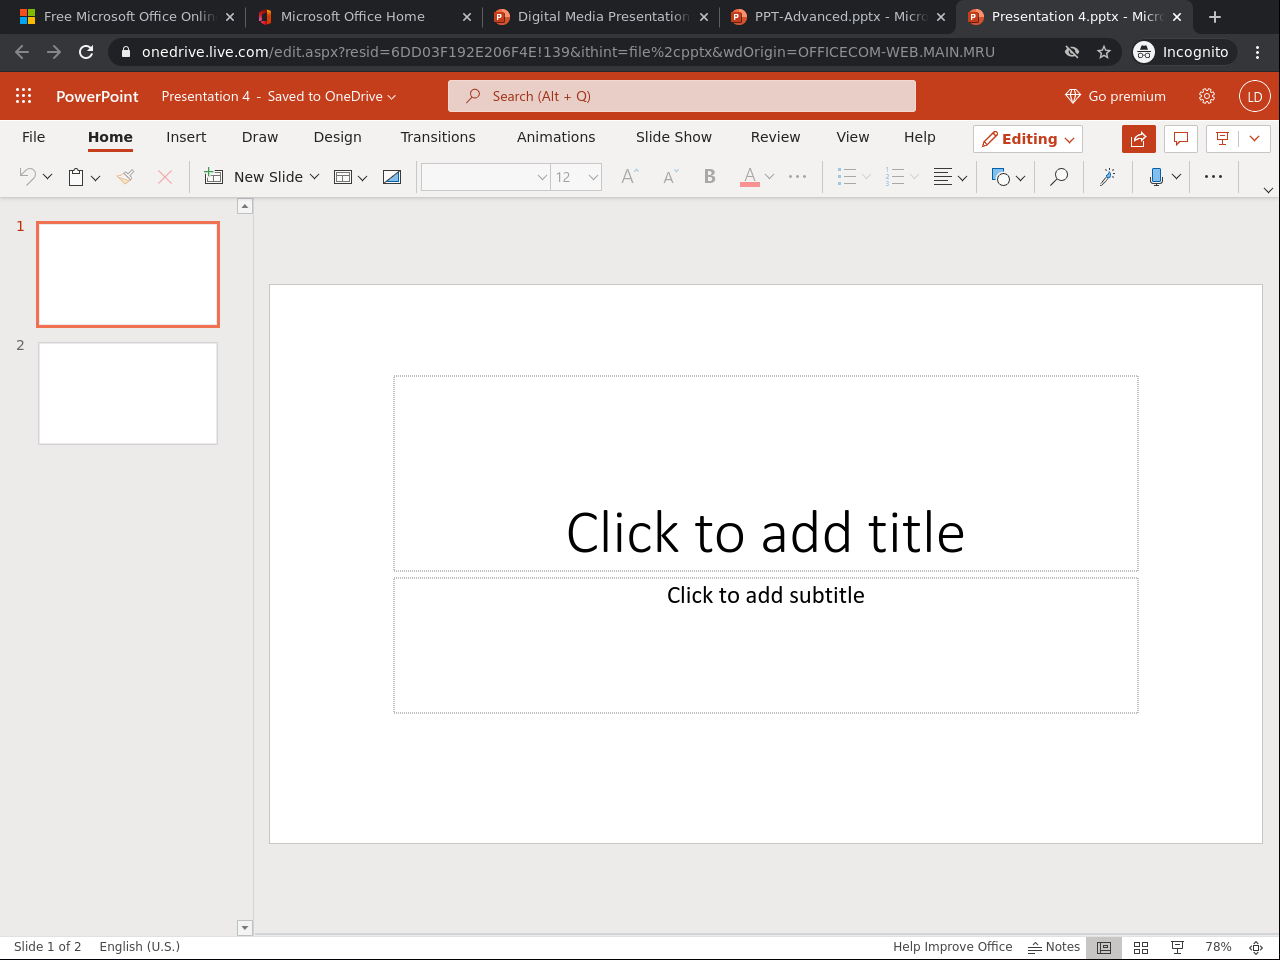Open the Editing mode dropdown
Viewport: 1280px width, 960px height.
(x=1028, y=139)
